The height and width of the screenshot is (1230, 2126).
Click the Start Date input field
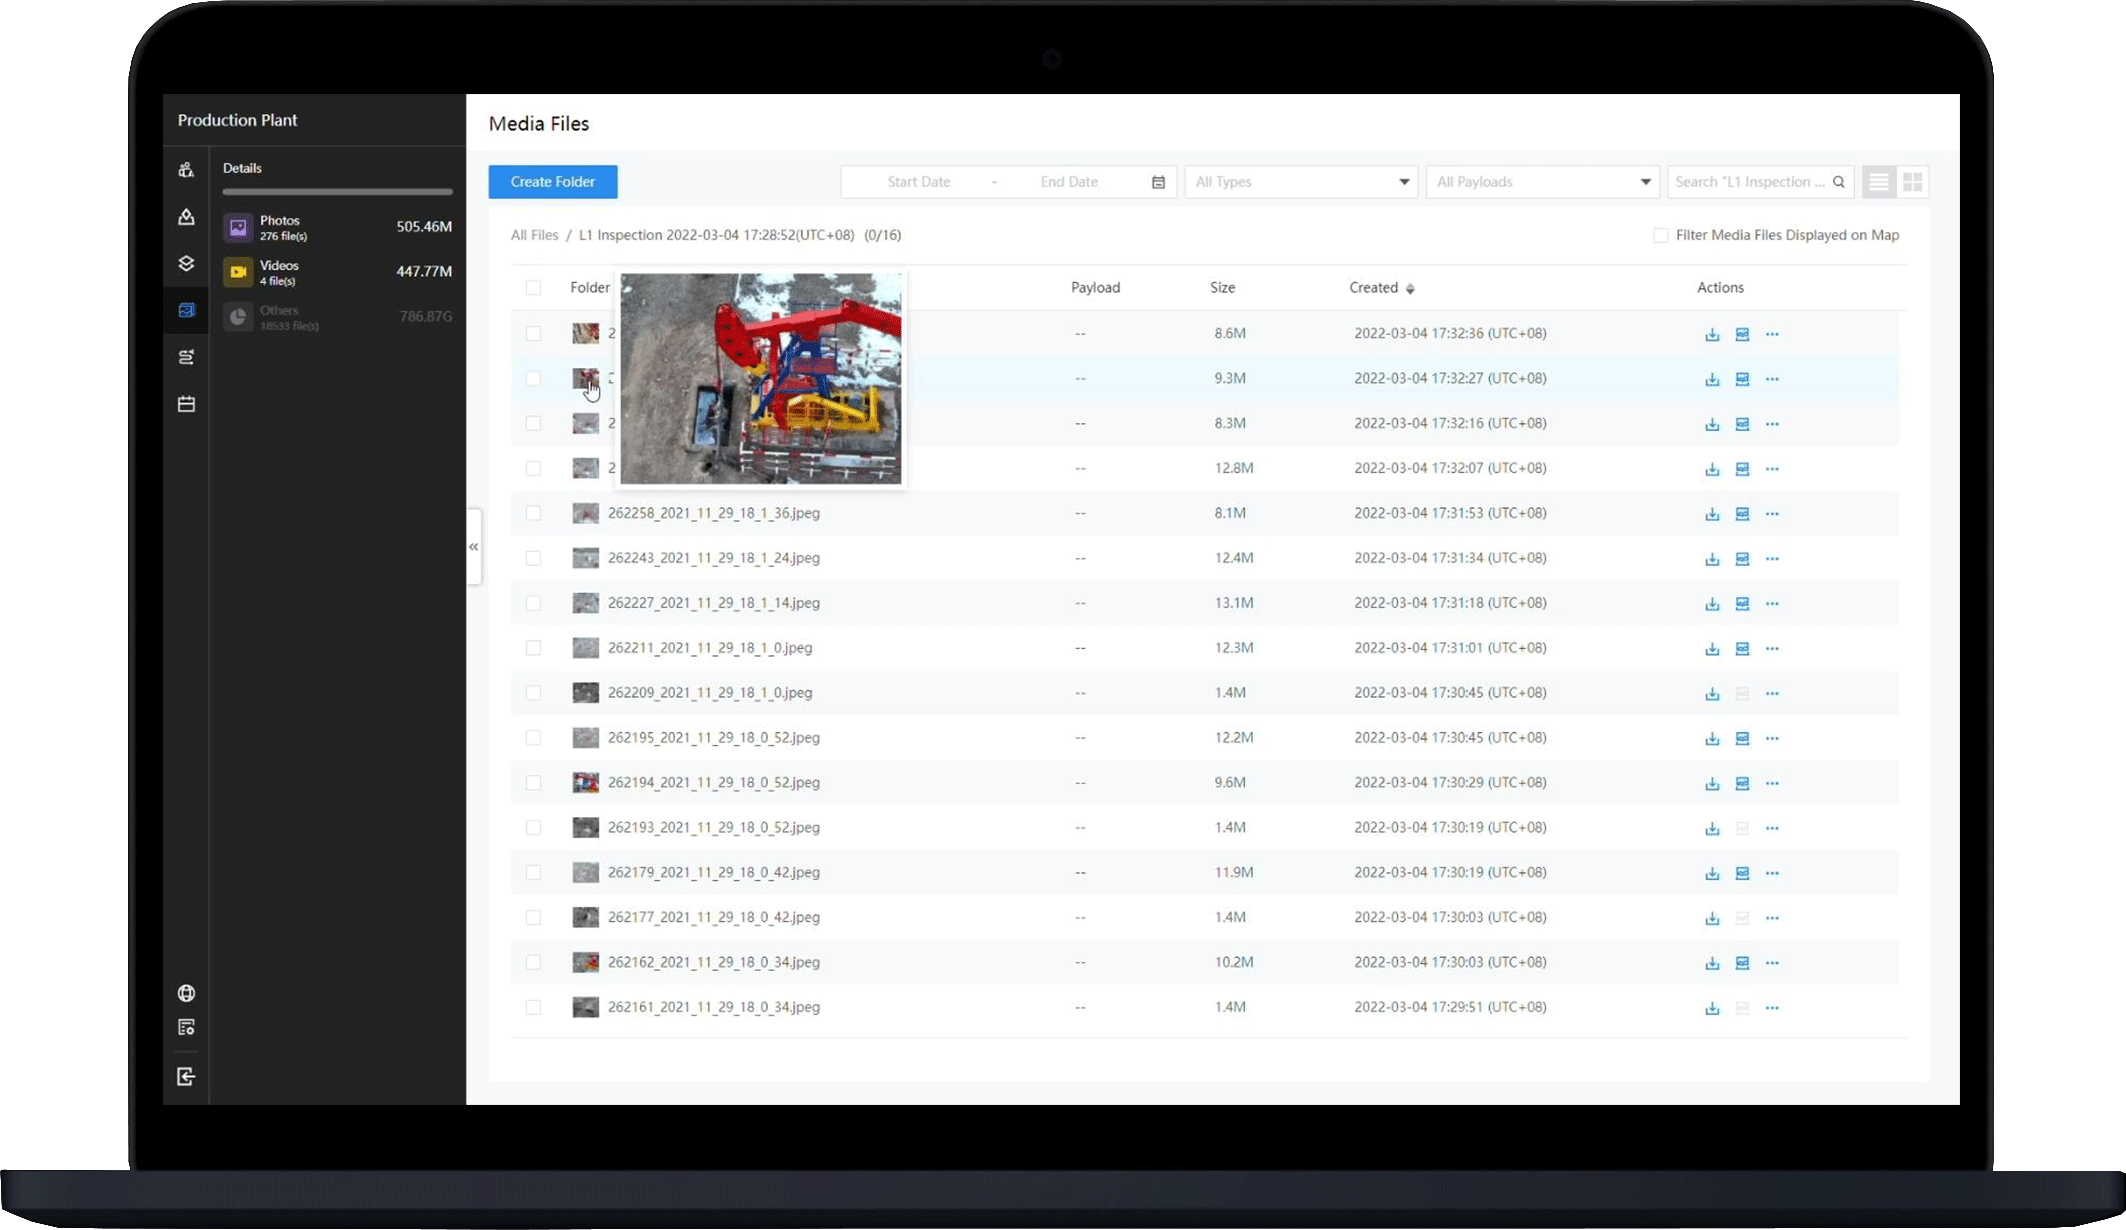tap(918, 182)
